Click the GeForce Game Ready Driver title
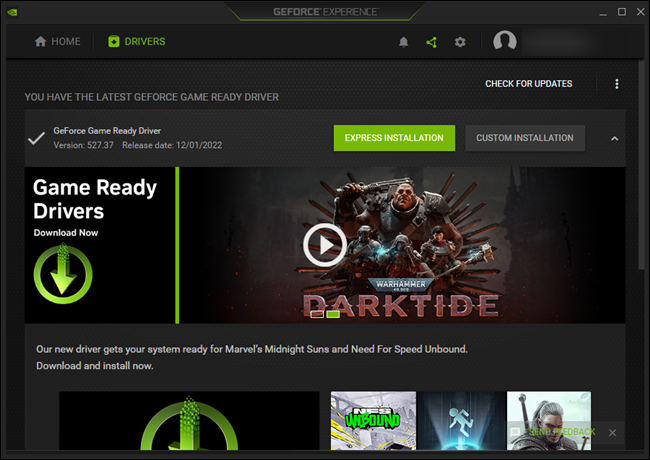The height and width of the screenshot is (460, 650). coord(107,131)
